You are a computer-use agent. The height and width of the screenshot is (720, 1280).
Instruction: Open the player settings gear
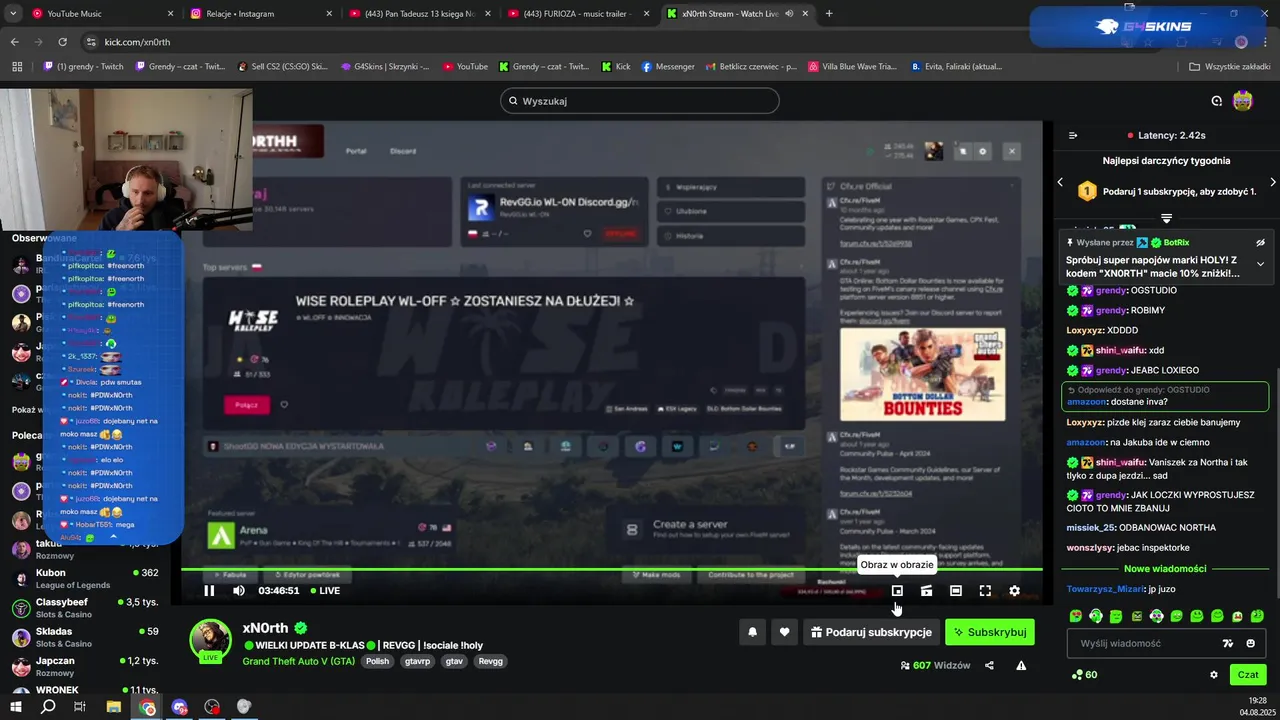[x=1014, y=591]
